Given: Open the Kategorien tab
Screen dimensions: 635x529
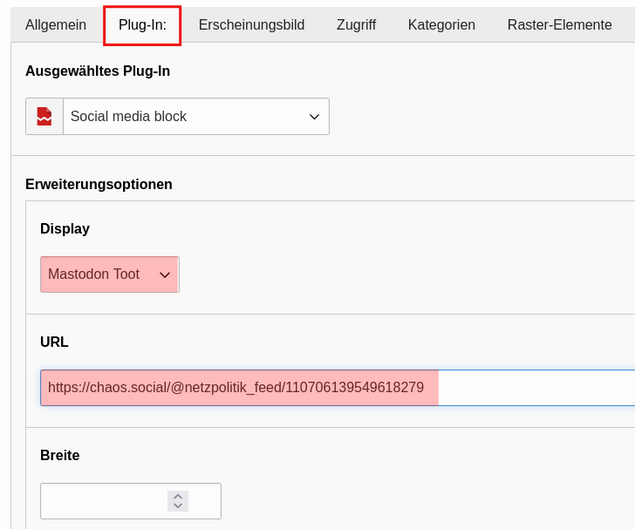Looking at the screenshot, I should click(x=441, y=24).
